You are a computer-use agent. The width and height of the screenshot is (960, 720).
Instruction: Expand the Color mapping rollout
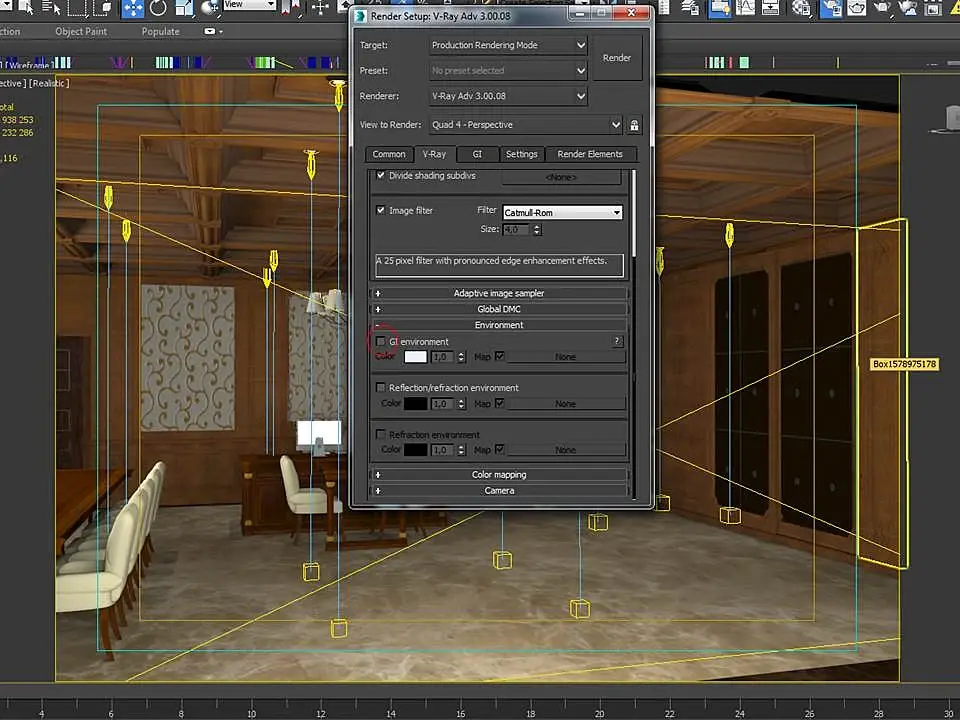pos(499,475)
